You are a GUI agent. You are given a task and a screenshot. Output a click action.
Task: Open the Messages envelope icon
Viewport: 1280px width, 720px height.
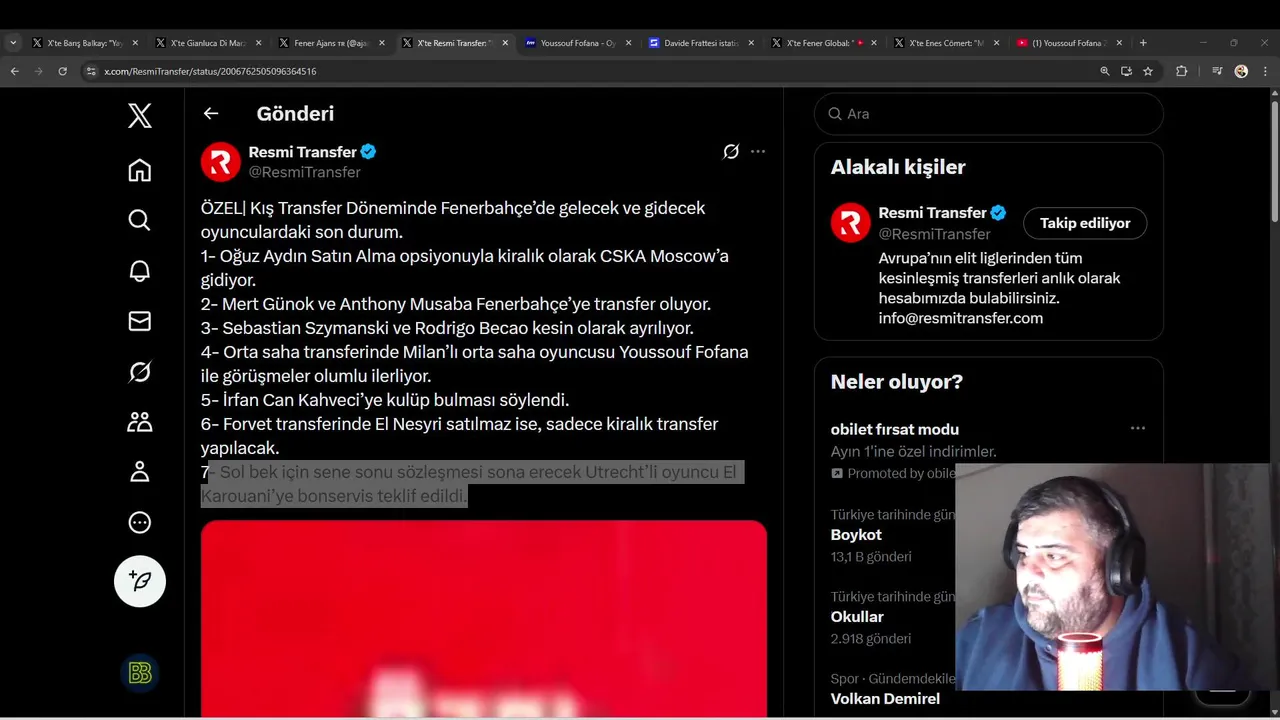click(x=140, y=321)
